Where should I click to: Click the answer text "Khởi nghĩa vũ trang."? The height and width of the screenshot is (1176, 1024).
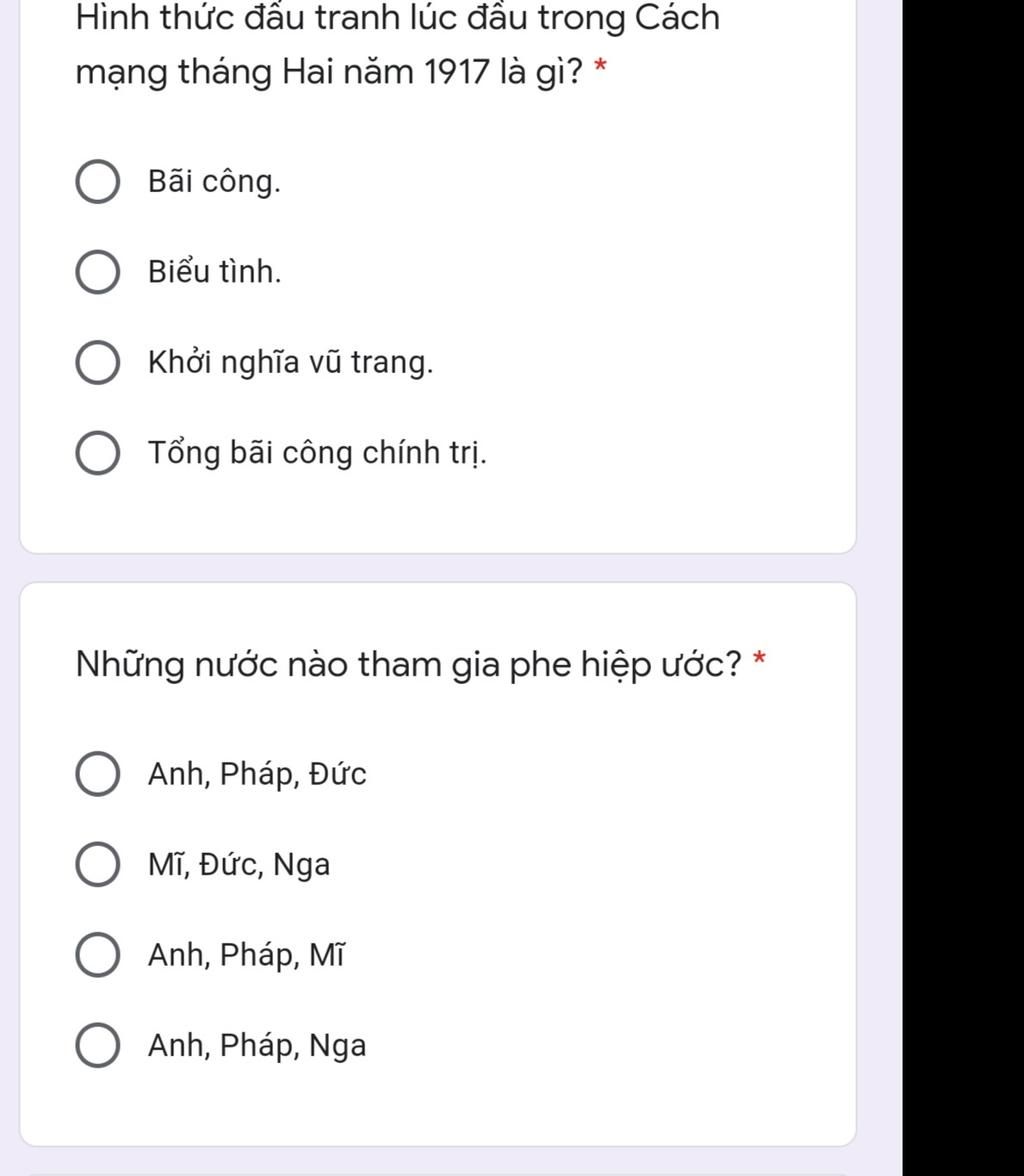pos(290,363)
